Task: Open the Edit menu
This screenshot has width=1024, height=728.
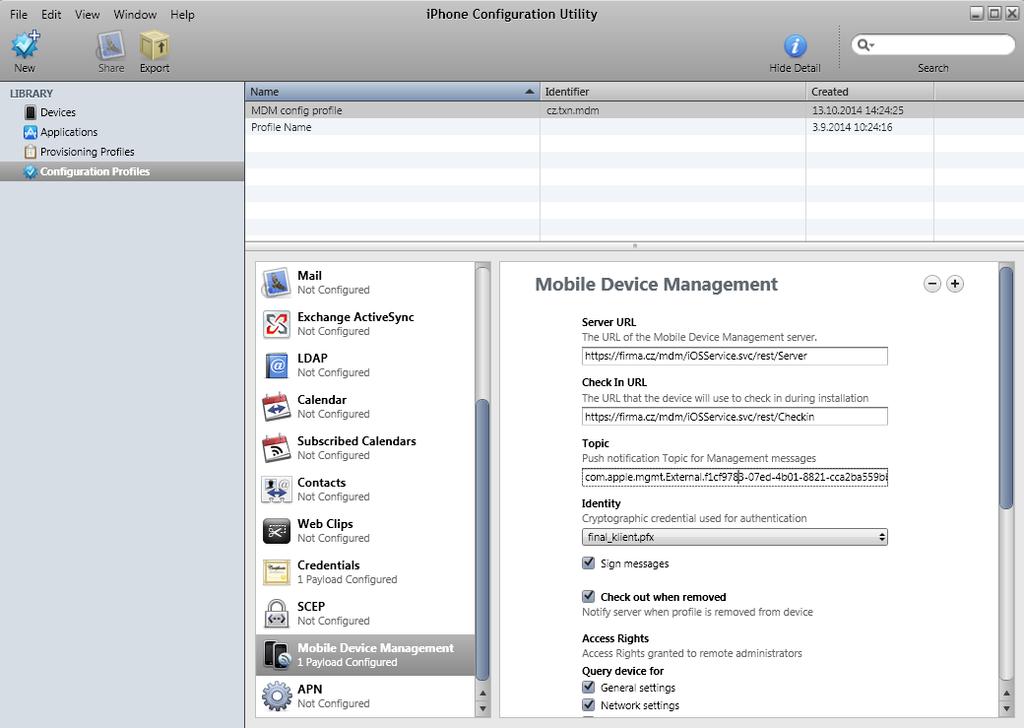Action: (51, 14)
